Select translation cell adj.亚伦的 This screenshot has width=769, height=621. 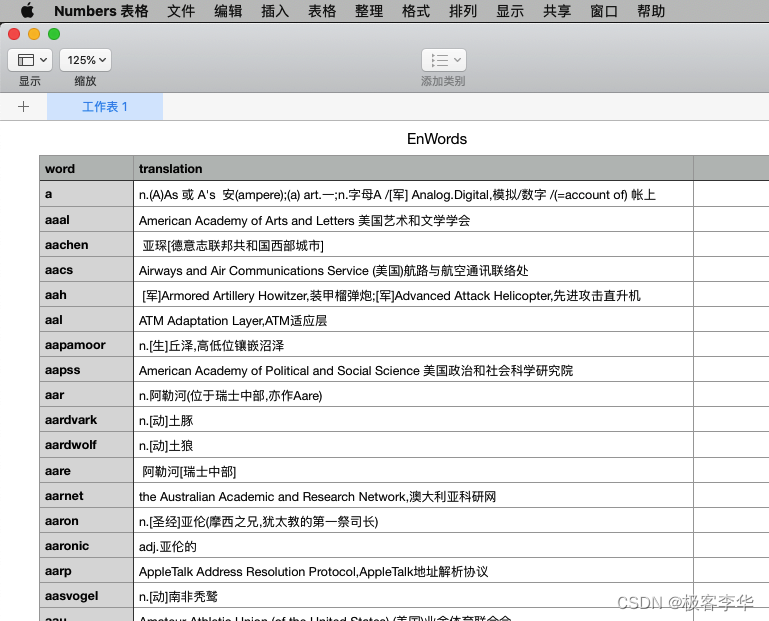click(x=413, y=545)
